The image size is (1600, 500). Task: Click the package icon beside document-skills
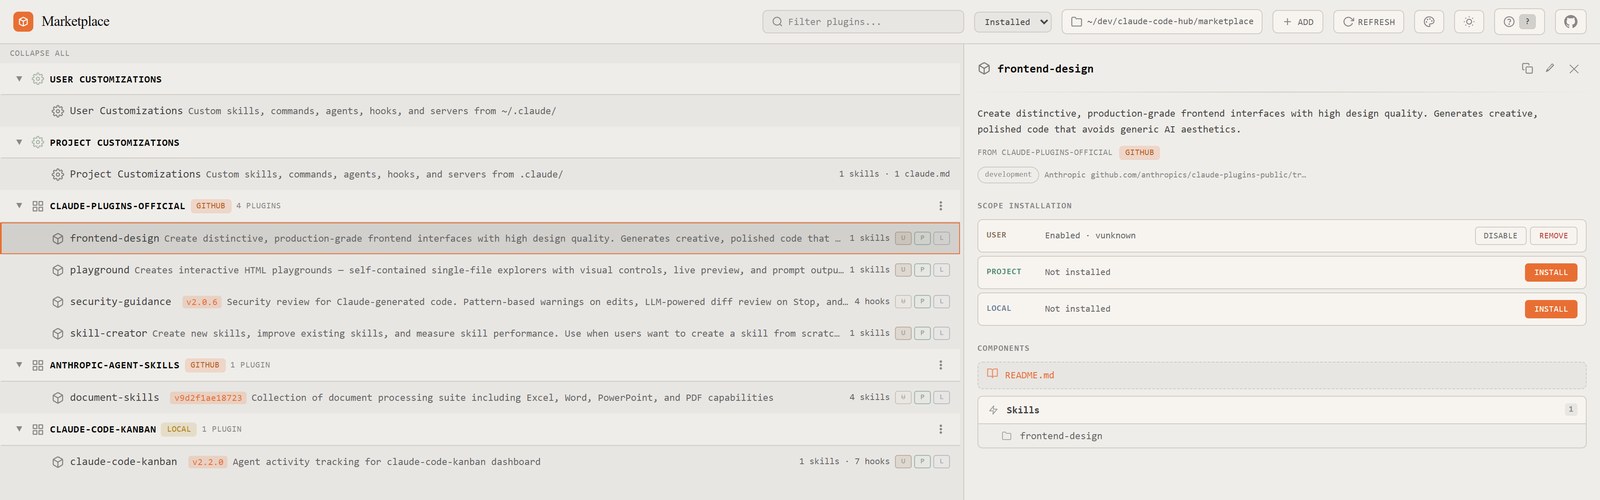58,398
